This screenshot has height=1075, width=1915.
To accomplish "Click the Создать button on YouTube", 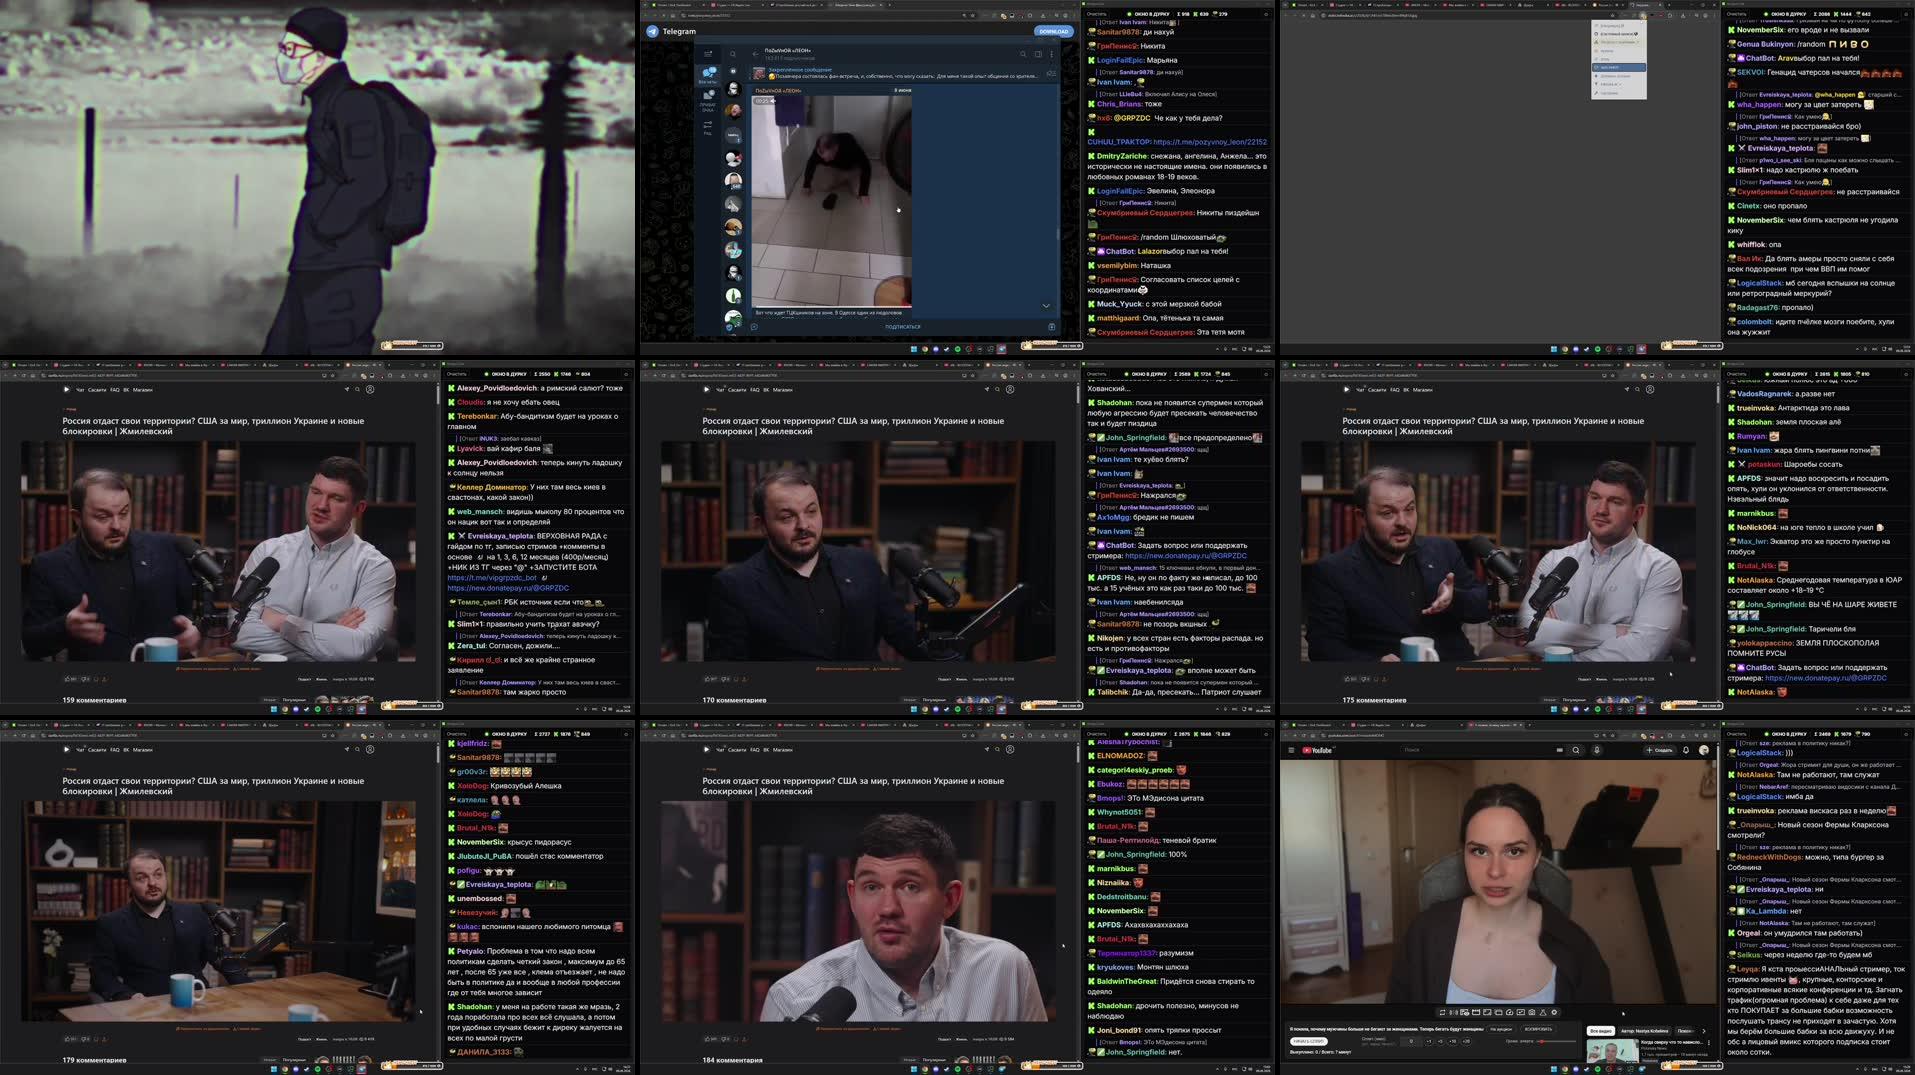I will 1659,750.
